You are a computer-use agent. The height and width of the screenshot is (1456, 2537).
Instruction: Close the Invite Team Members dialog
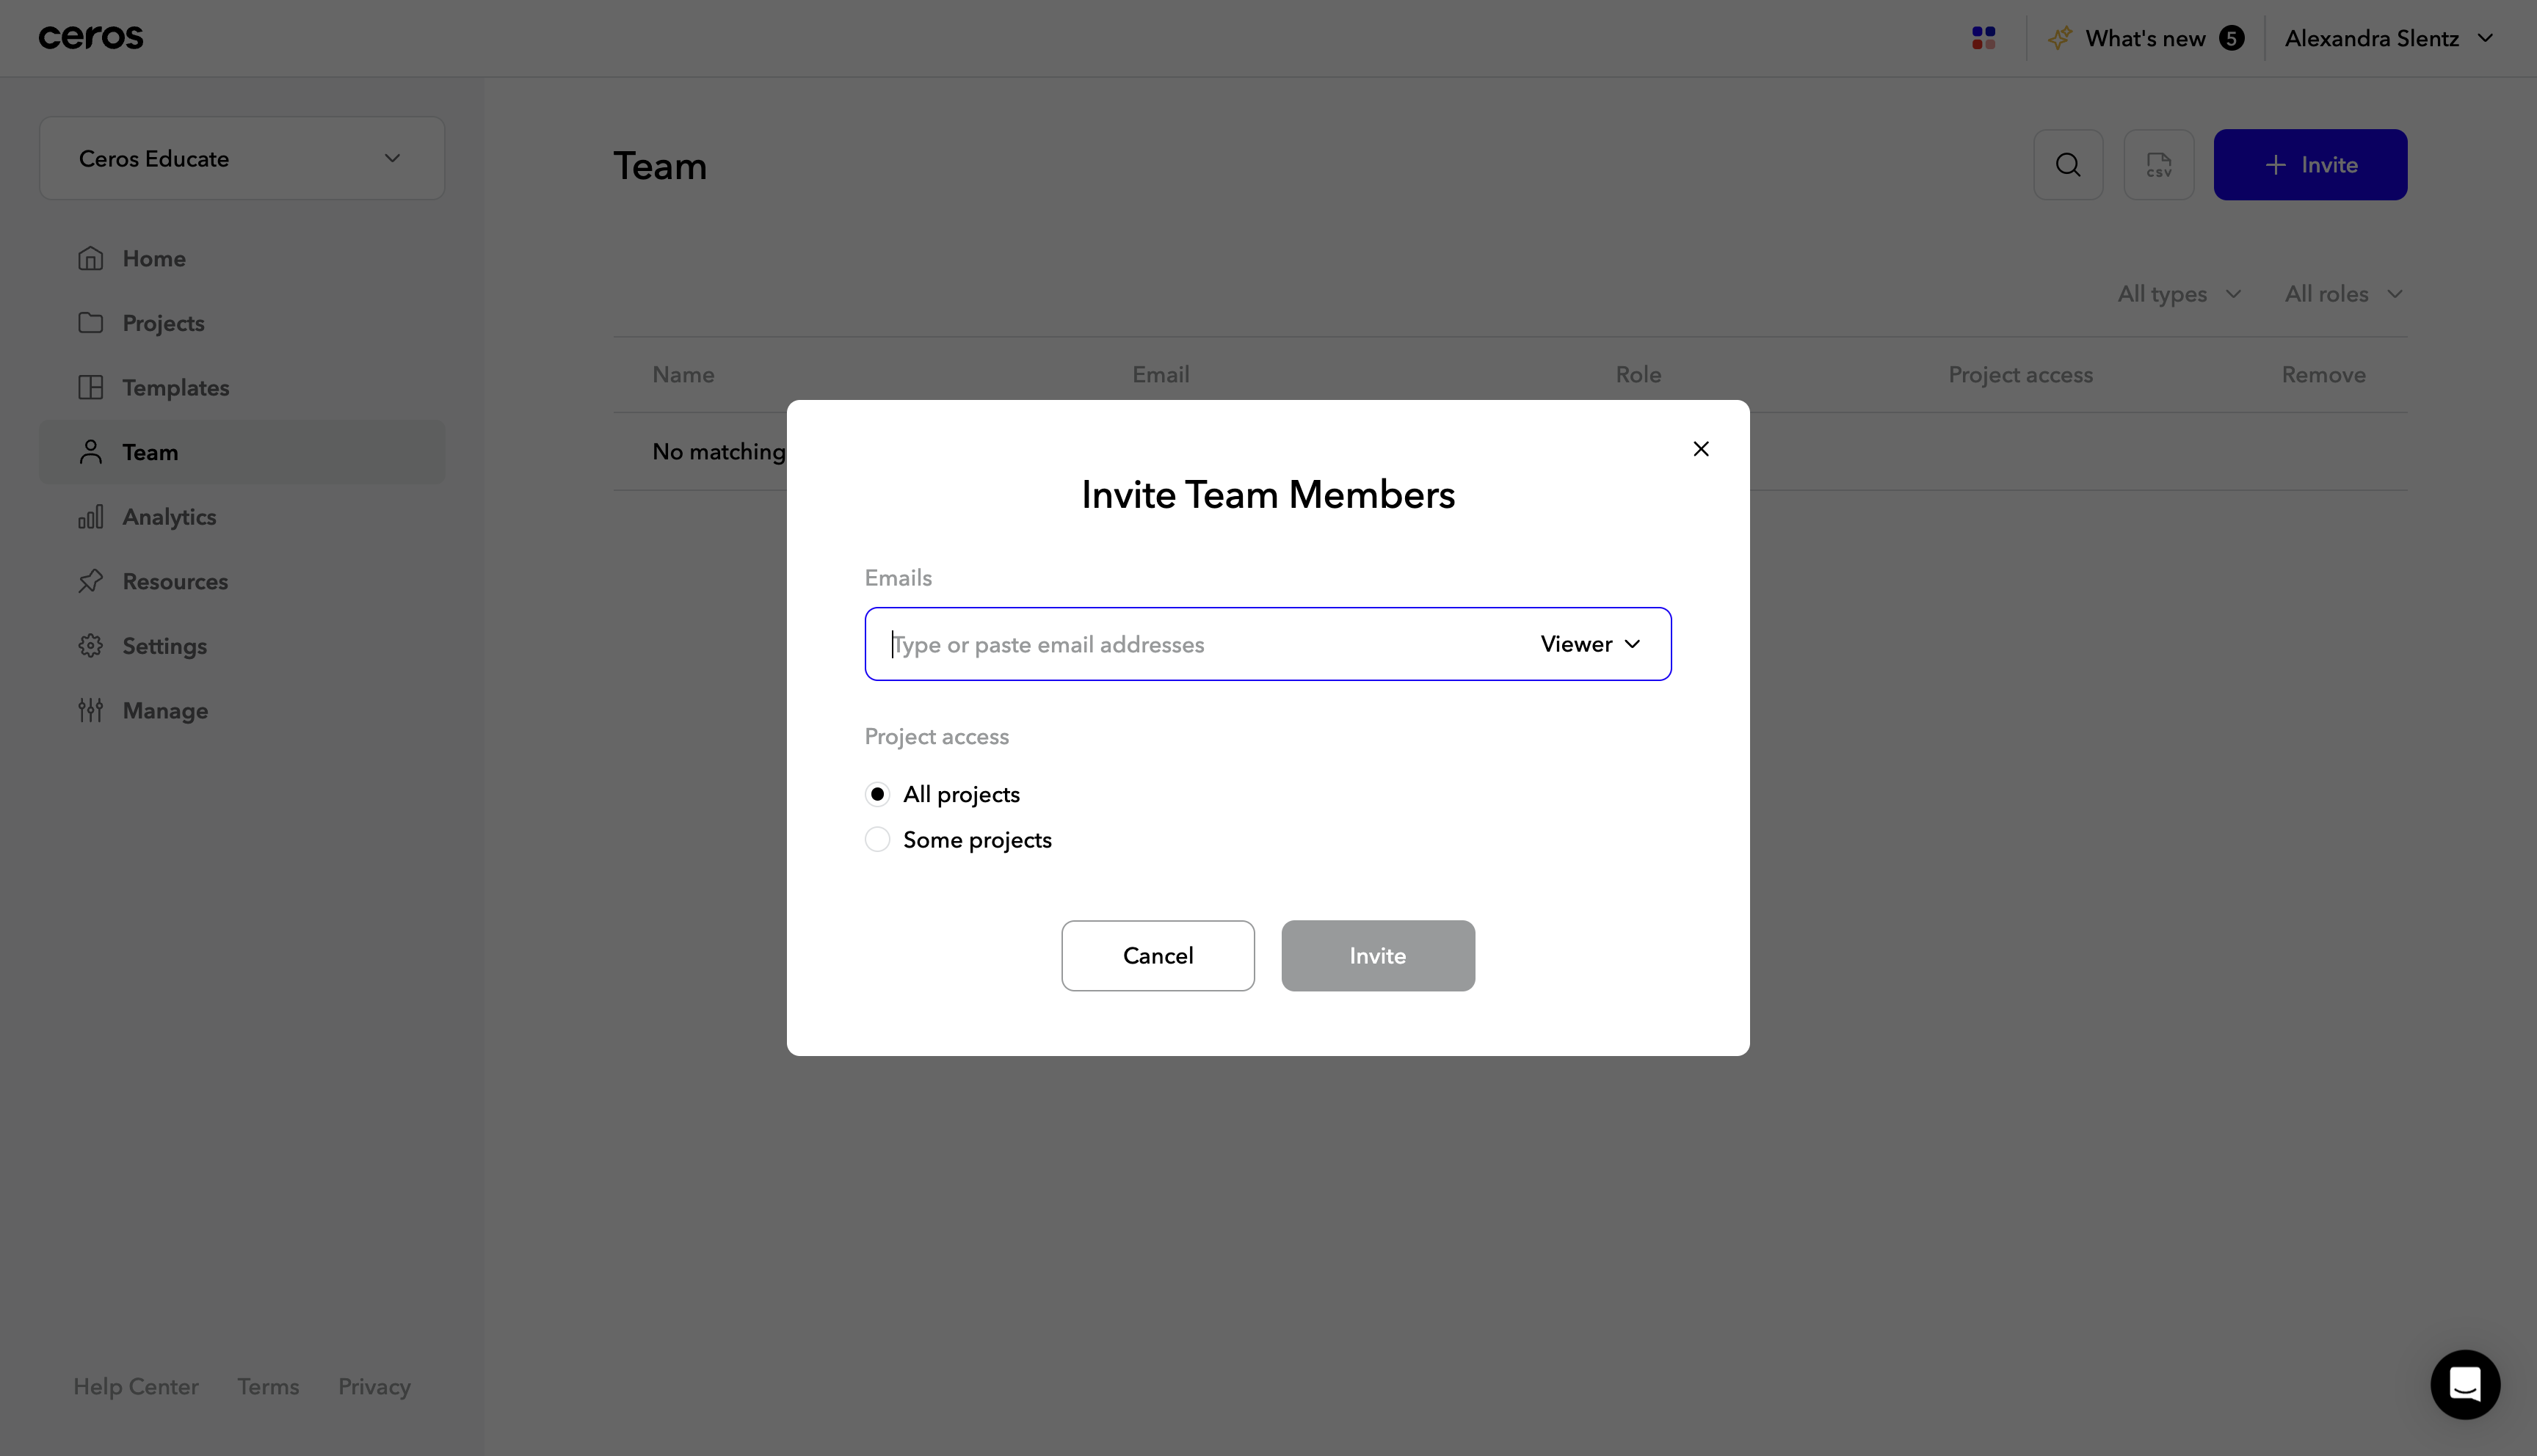(x=1700, y=449)
